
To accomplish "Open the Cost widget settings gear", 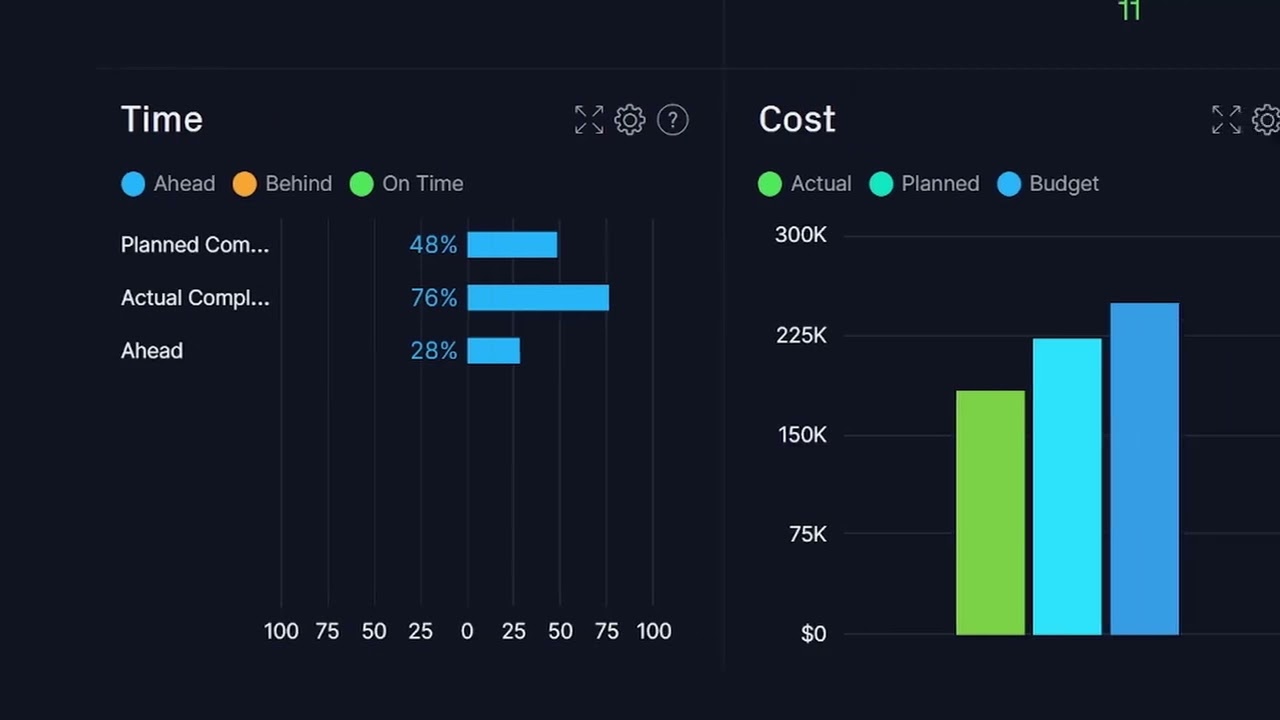I will (1266, 120).
